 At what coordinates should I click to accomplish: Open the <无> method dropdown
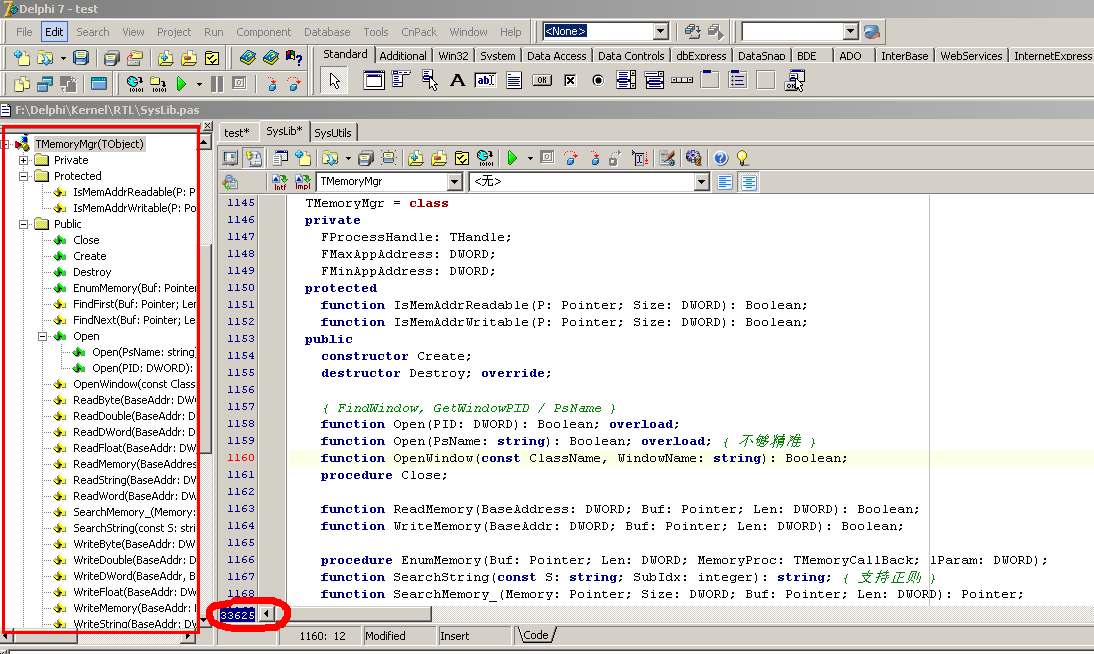[x=702, y=182]
